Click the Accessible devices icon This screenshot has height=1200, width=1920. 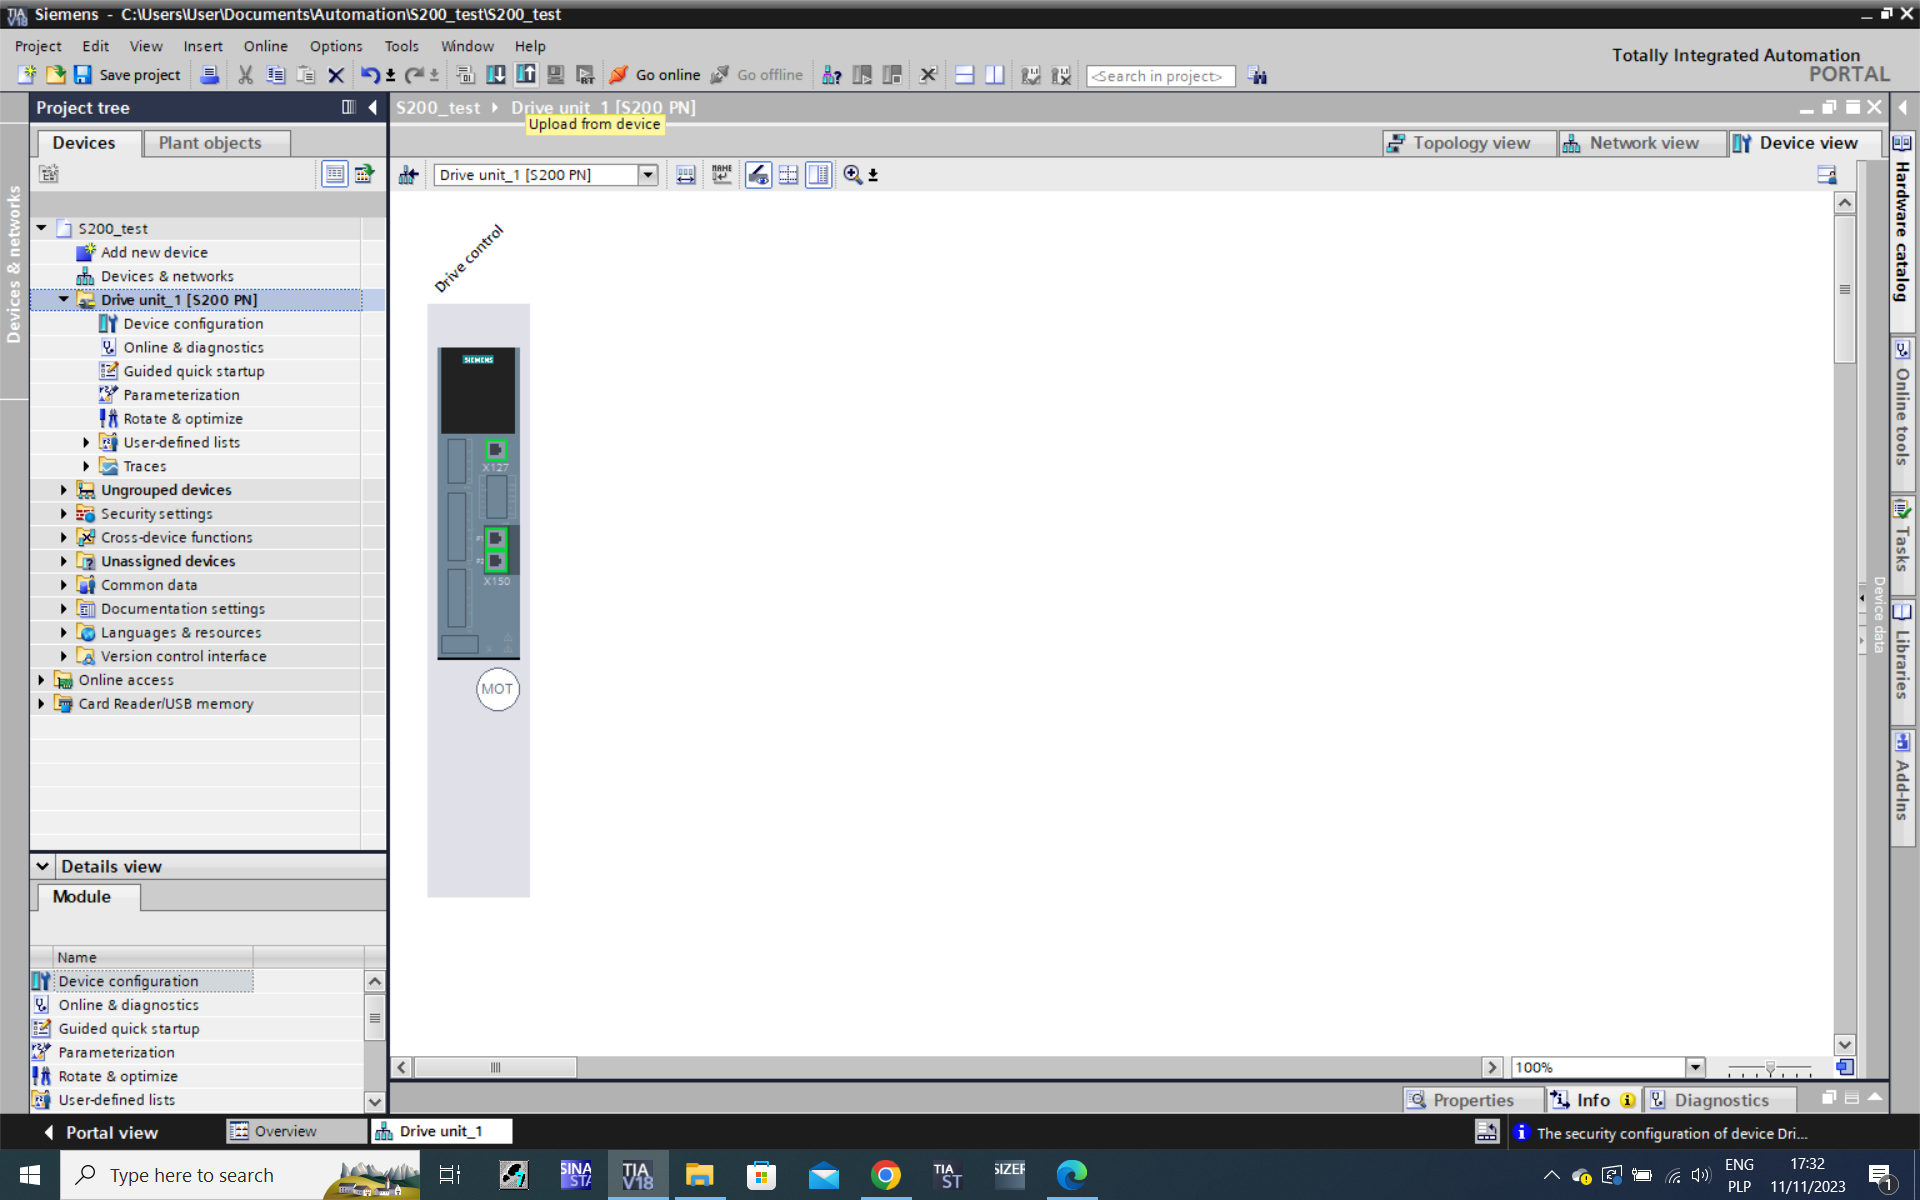click(831, 75)
